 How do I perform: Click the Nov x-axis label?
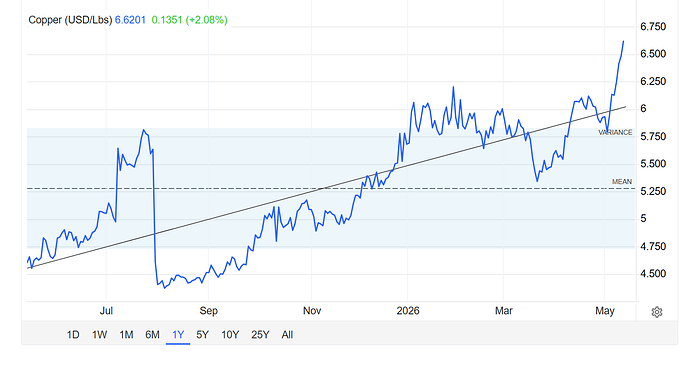312,311
